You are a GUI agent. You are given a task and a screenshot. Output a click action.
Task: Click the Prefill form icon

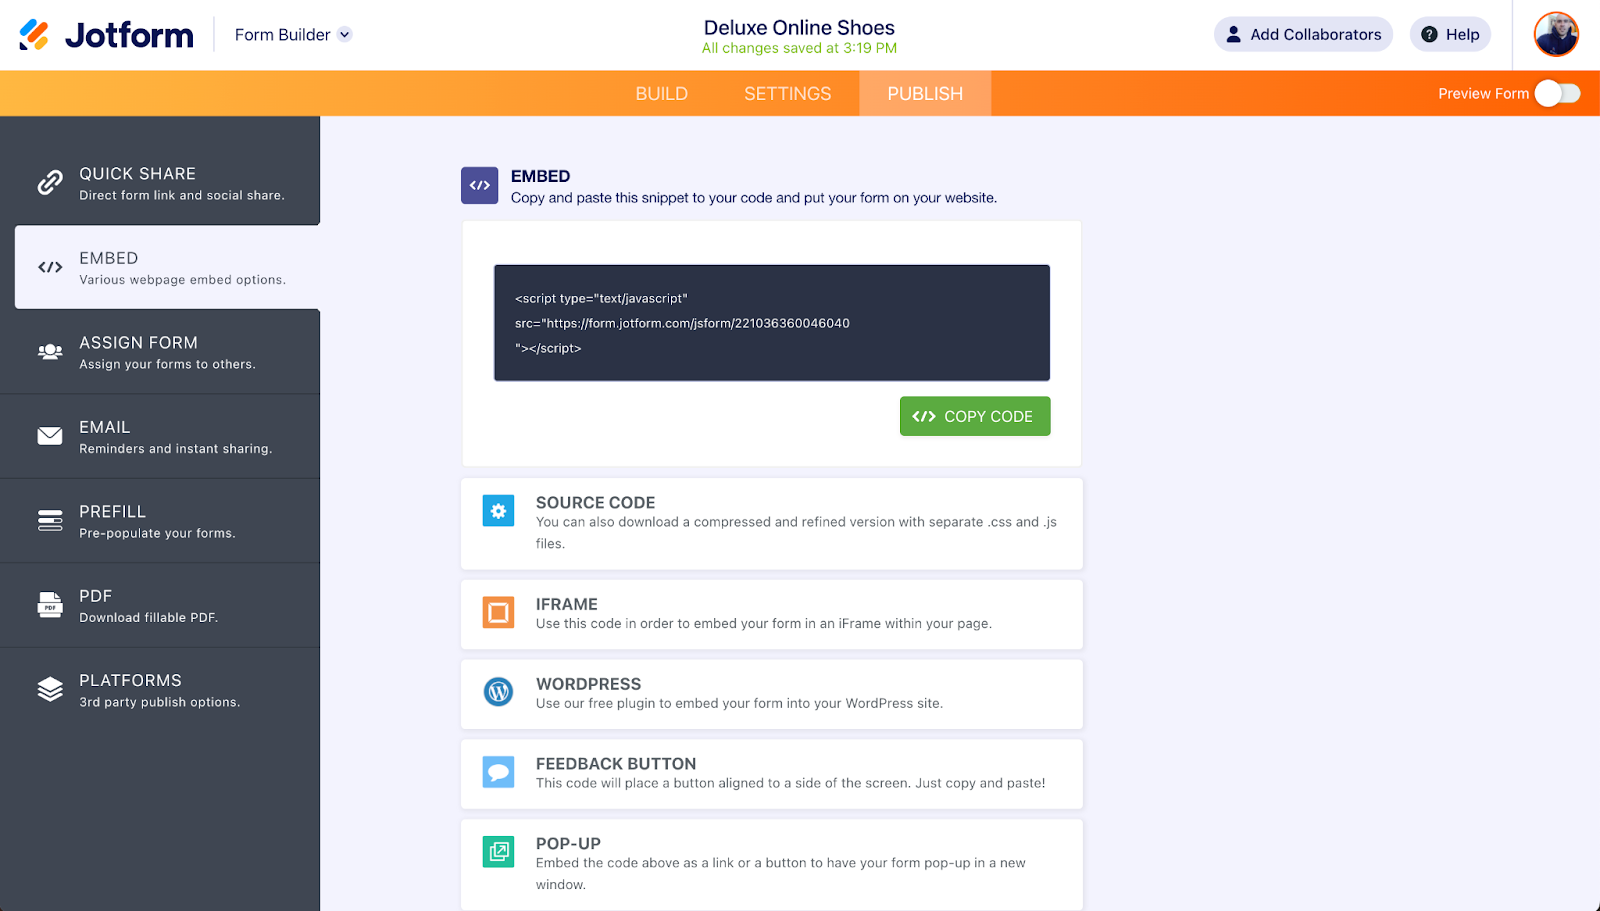(50, 520)
